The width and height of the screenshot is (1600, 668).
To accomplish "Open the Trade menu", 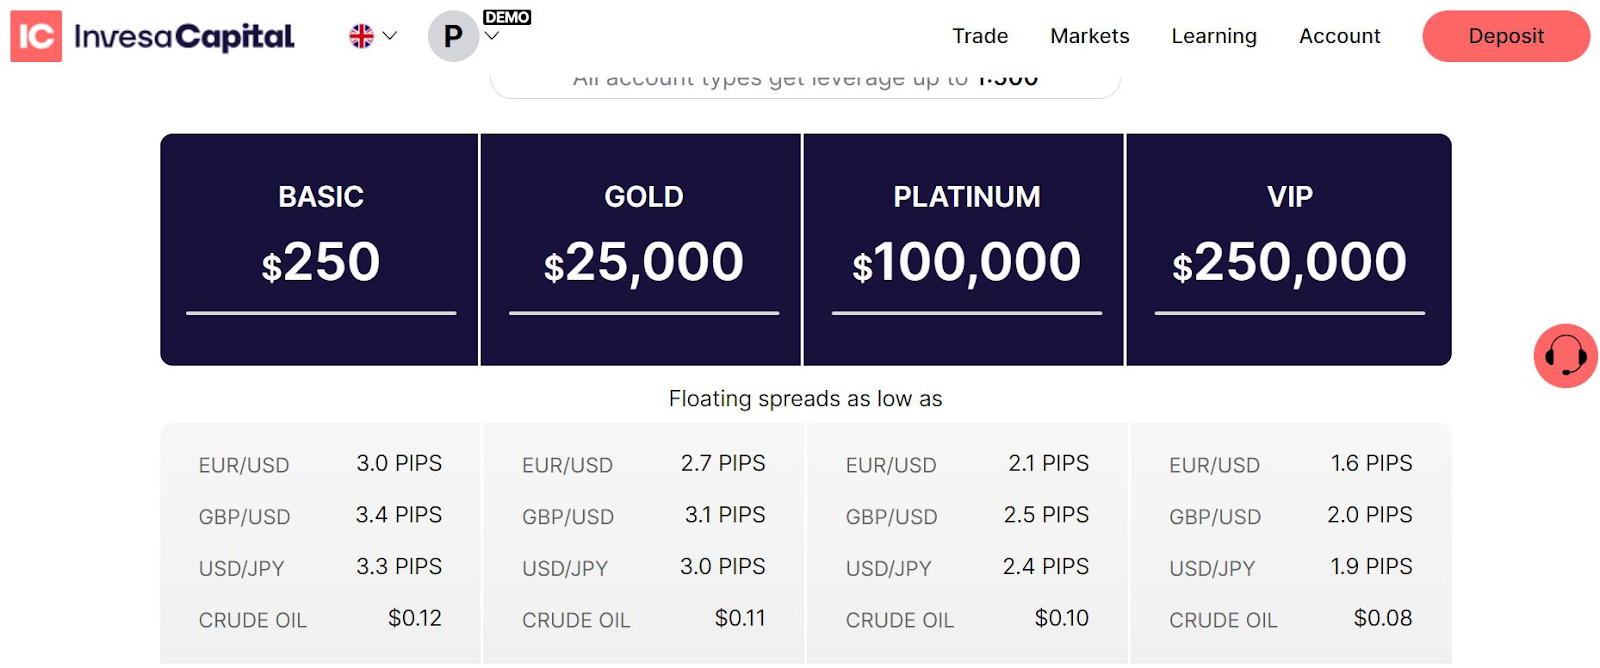I will 979,36.
